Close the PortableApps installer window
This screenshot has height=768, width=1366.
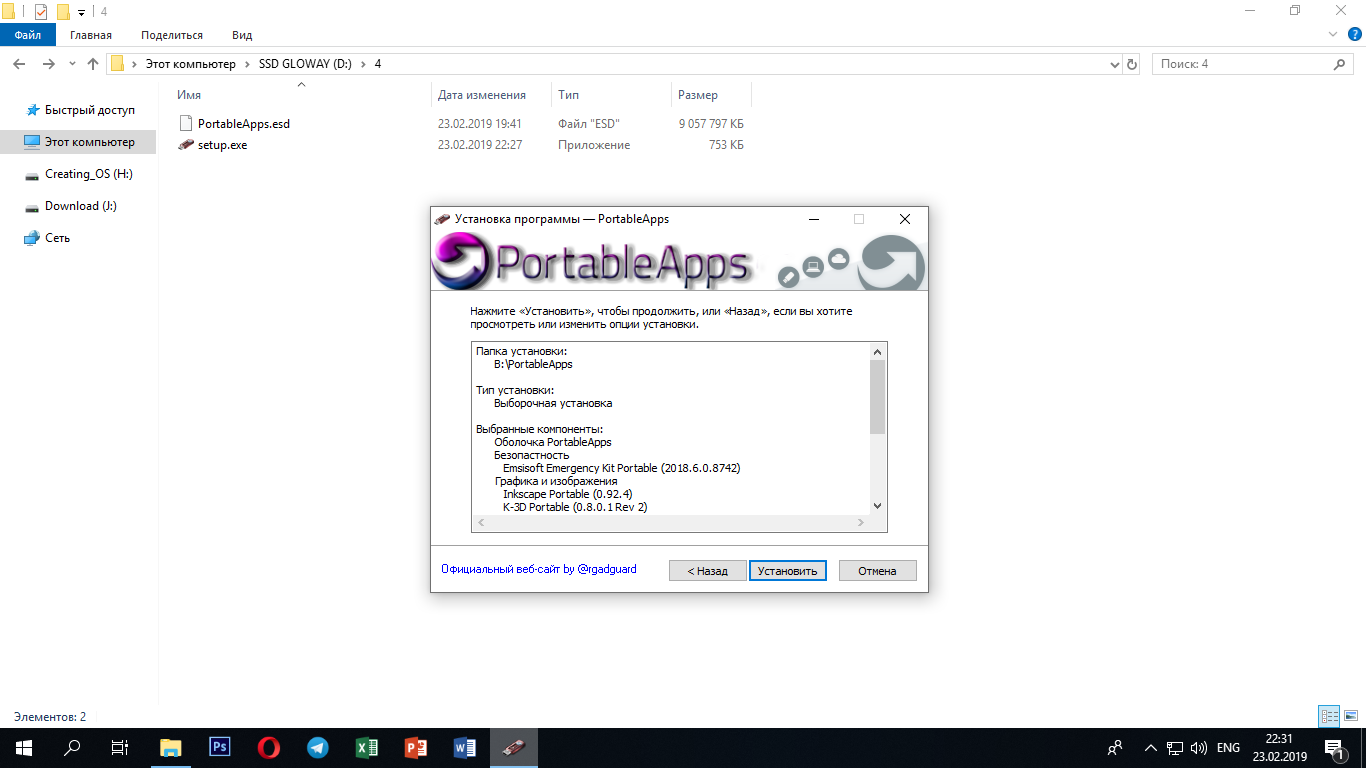pos(904,219)
